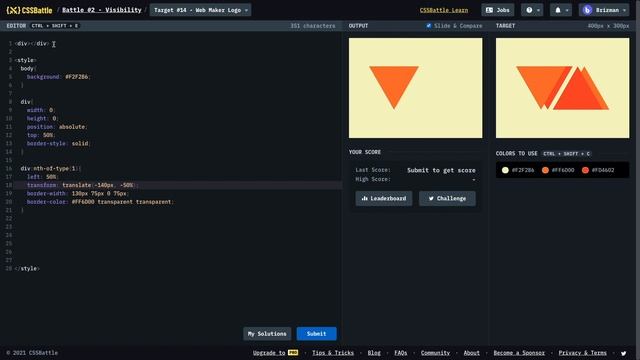Click the Brizman user avatar
The width and height of the screenshot is (640, 360).
[x=587, y=10]
